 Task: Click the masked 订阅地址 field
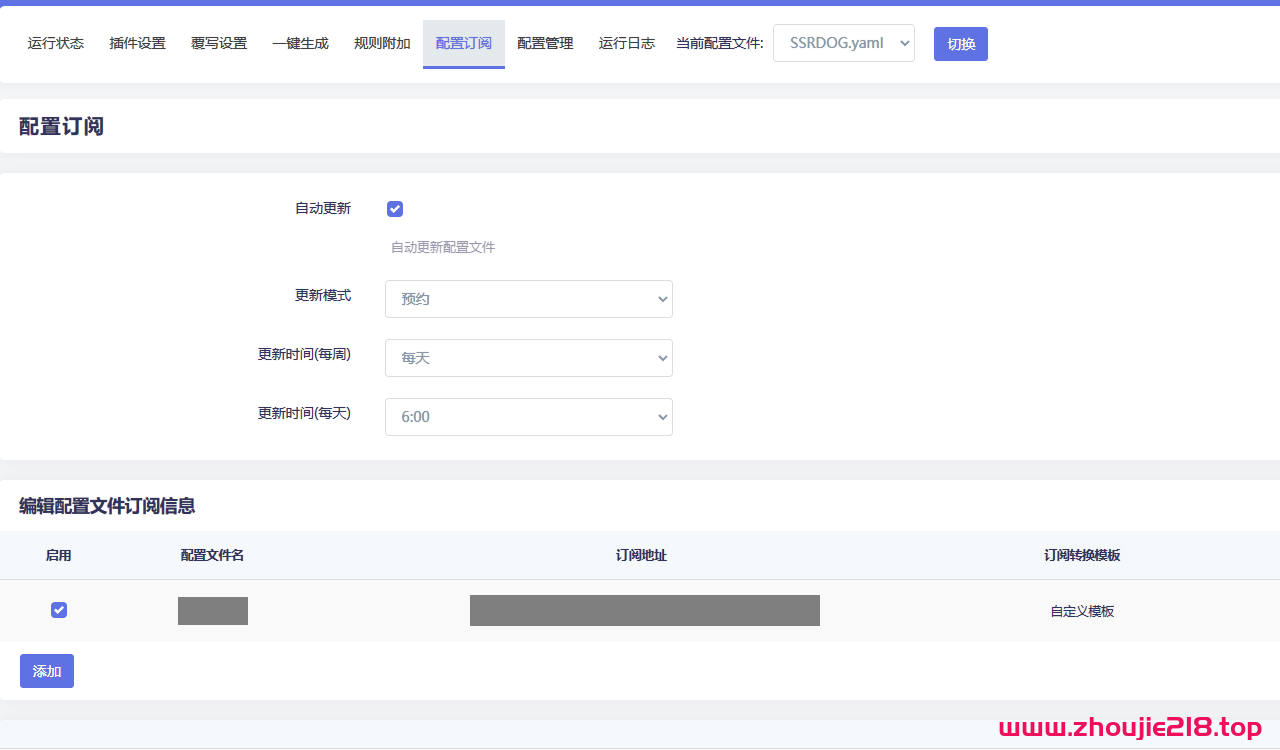pyautogui.click(x=644, y=610)
